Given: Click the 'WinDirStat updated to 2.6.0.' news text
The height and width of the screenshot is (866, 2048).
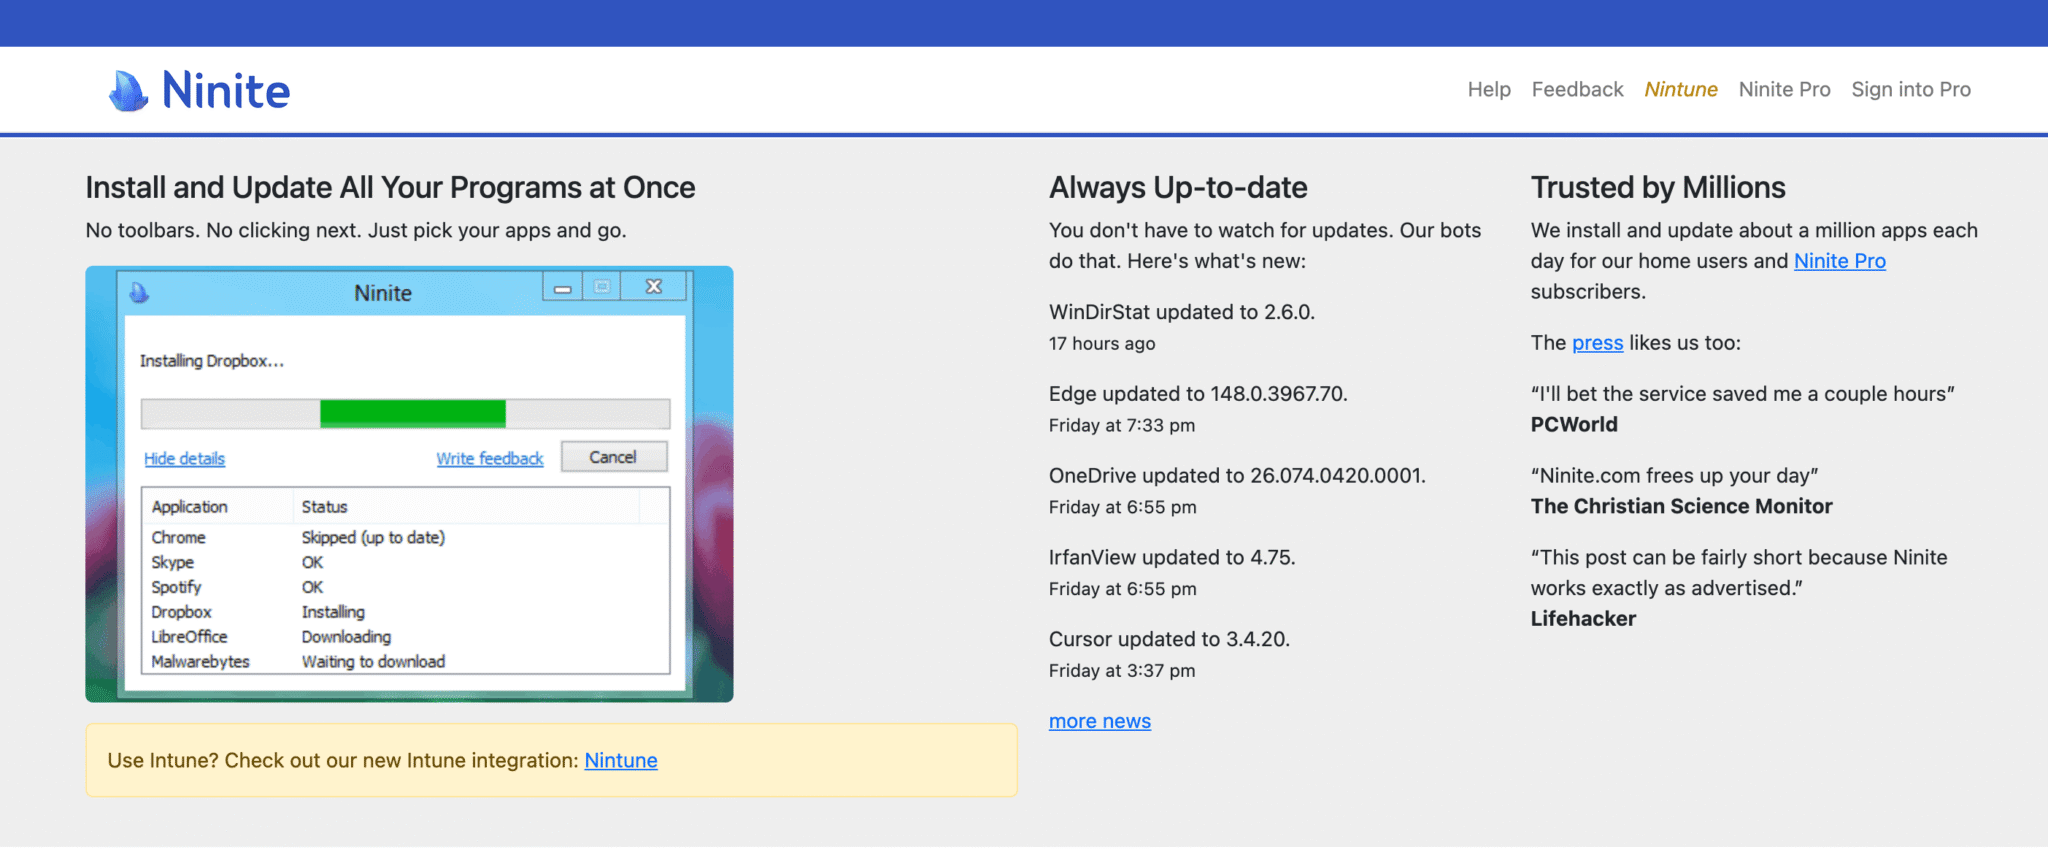Looking at the screenshot, I should 1181,312.
